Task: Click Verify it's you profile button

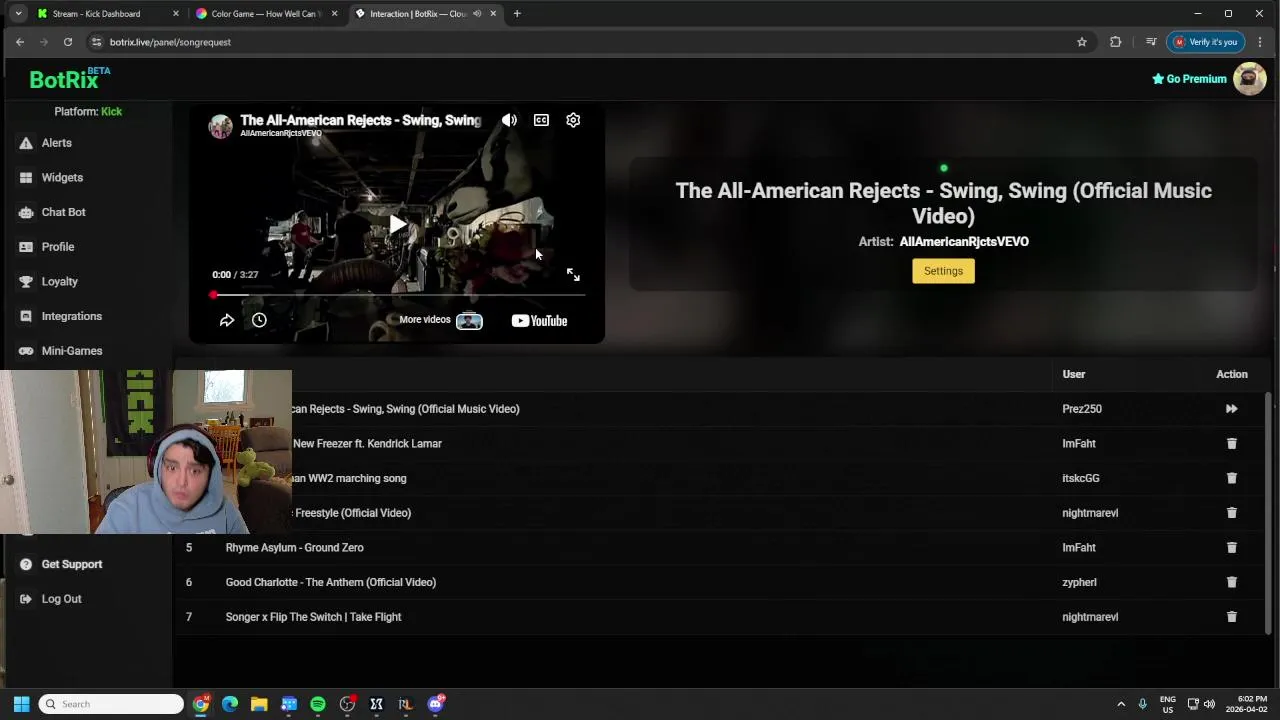Action: coord(1205,42)
